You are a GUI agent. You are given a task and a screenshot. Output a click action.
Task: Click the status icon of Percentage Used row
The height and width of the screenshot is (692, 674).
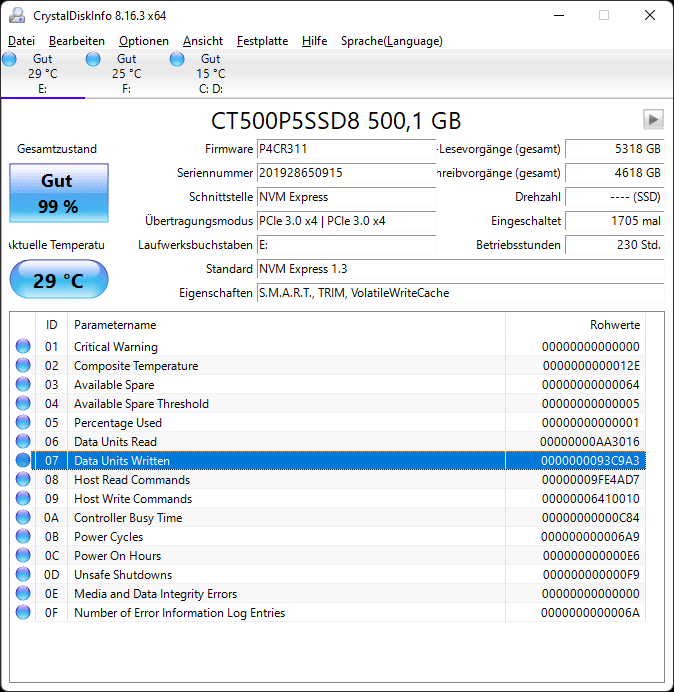[23, 422]
